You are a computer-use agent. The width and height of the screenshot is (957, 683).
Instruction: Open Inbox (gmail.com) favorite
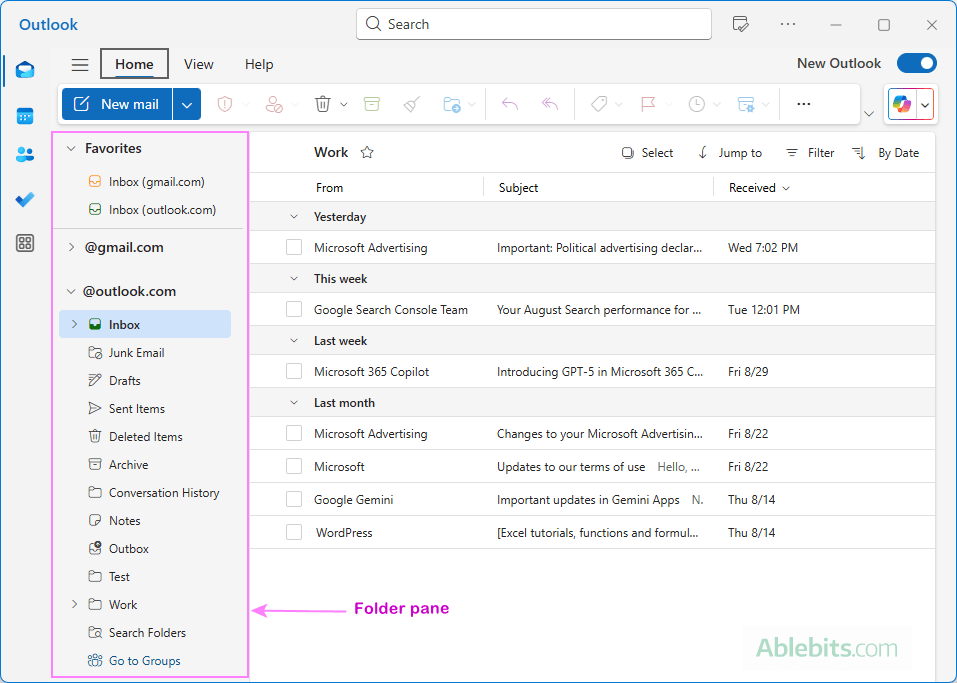coord(145,181)
